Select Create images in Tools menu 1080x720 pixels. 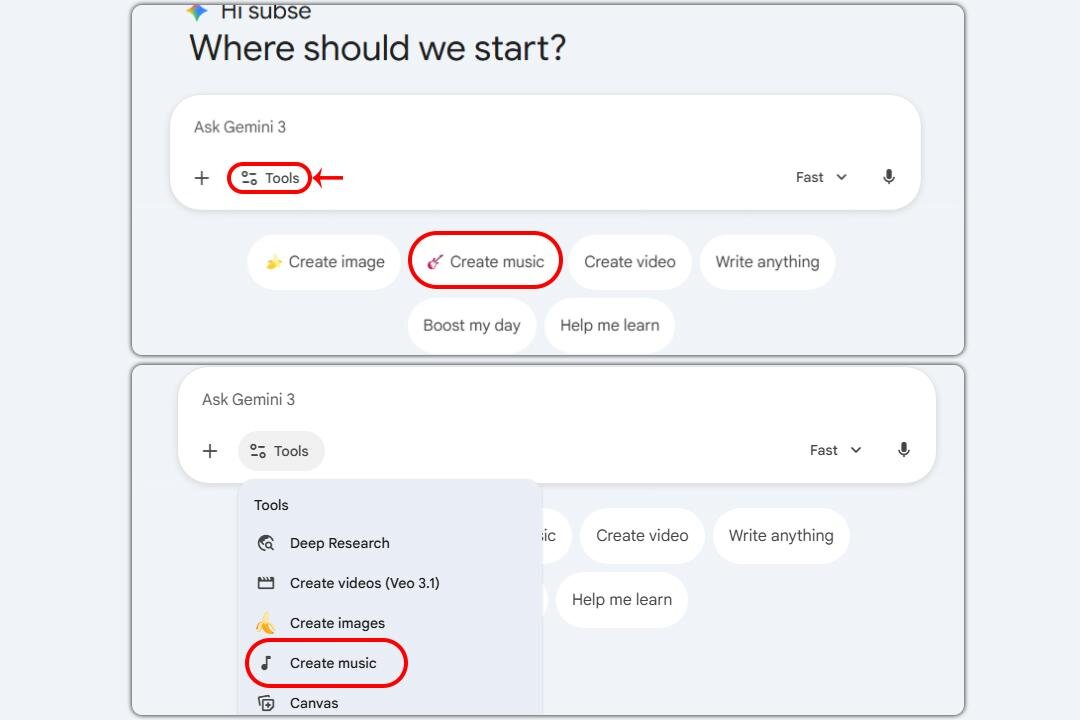(x=337, y=623)
